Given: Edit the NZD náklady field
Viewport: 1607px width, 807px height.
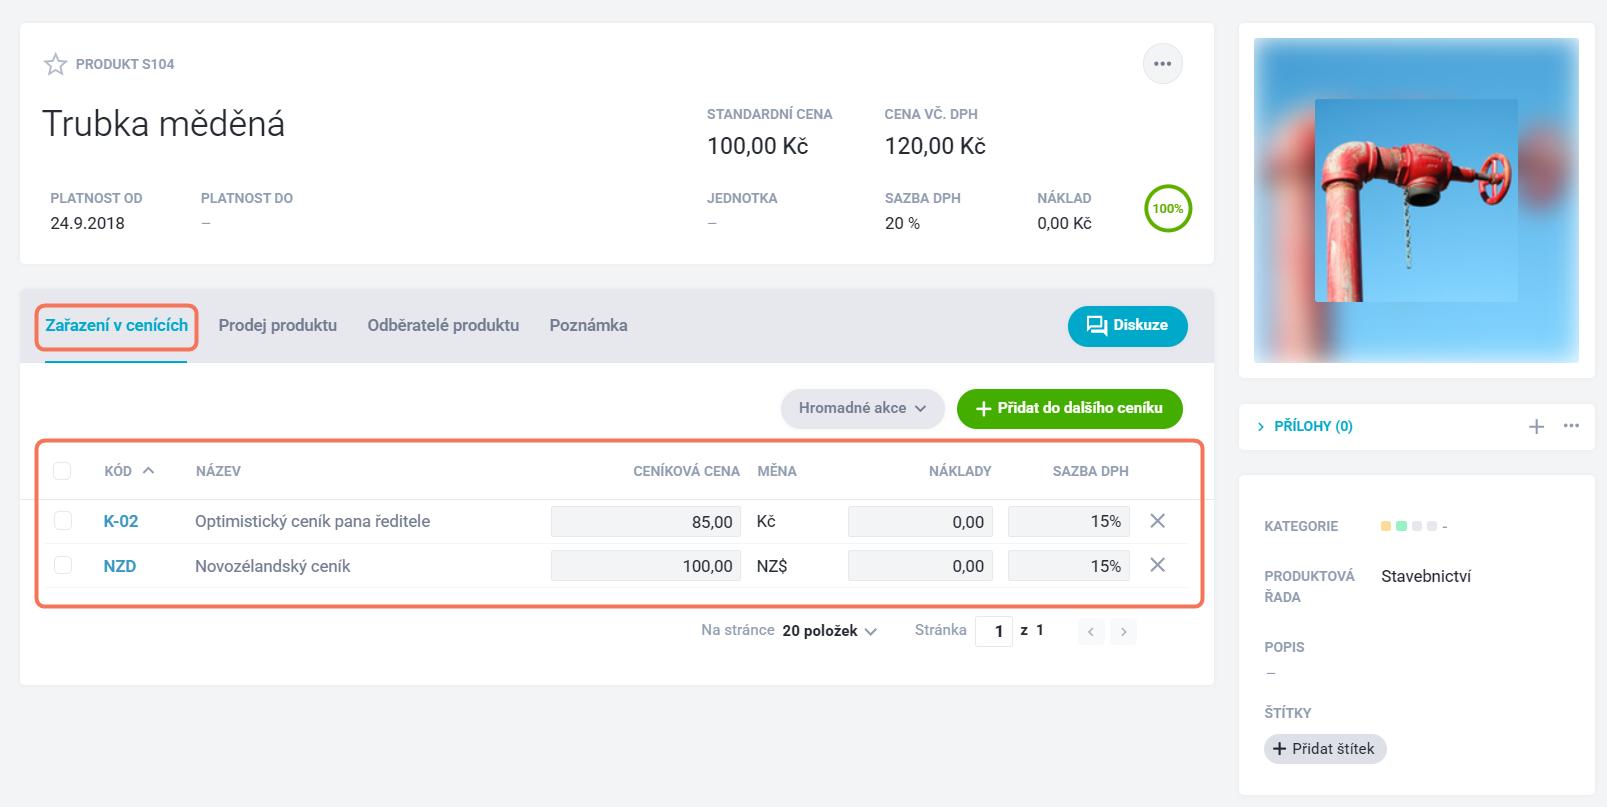Looking at the screenshot, I should point(921,566).
